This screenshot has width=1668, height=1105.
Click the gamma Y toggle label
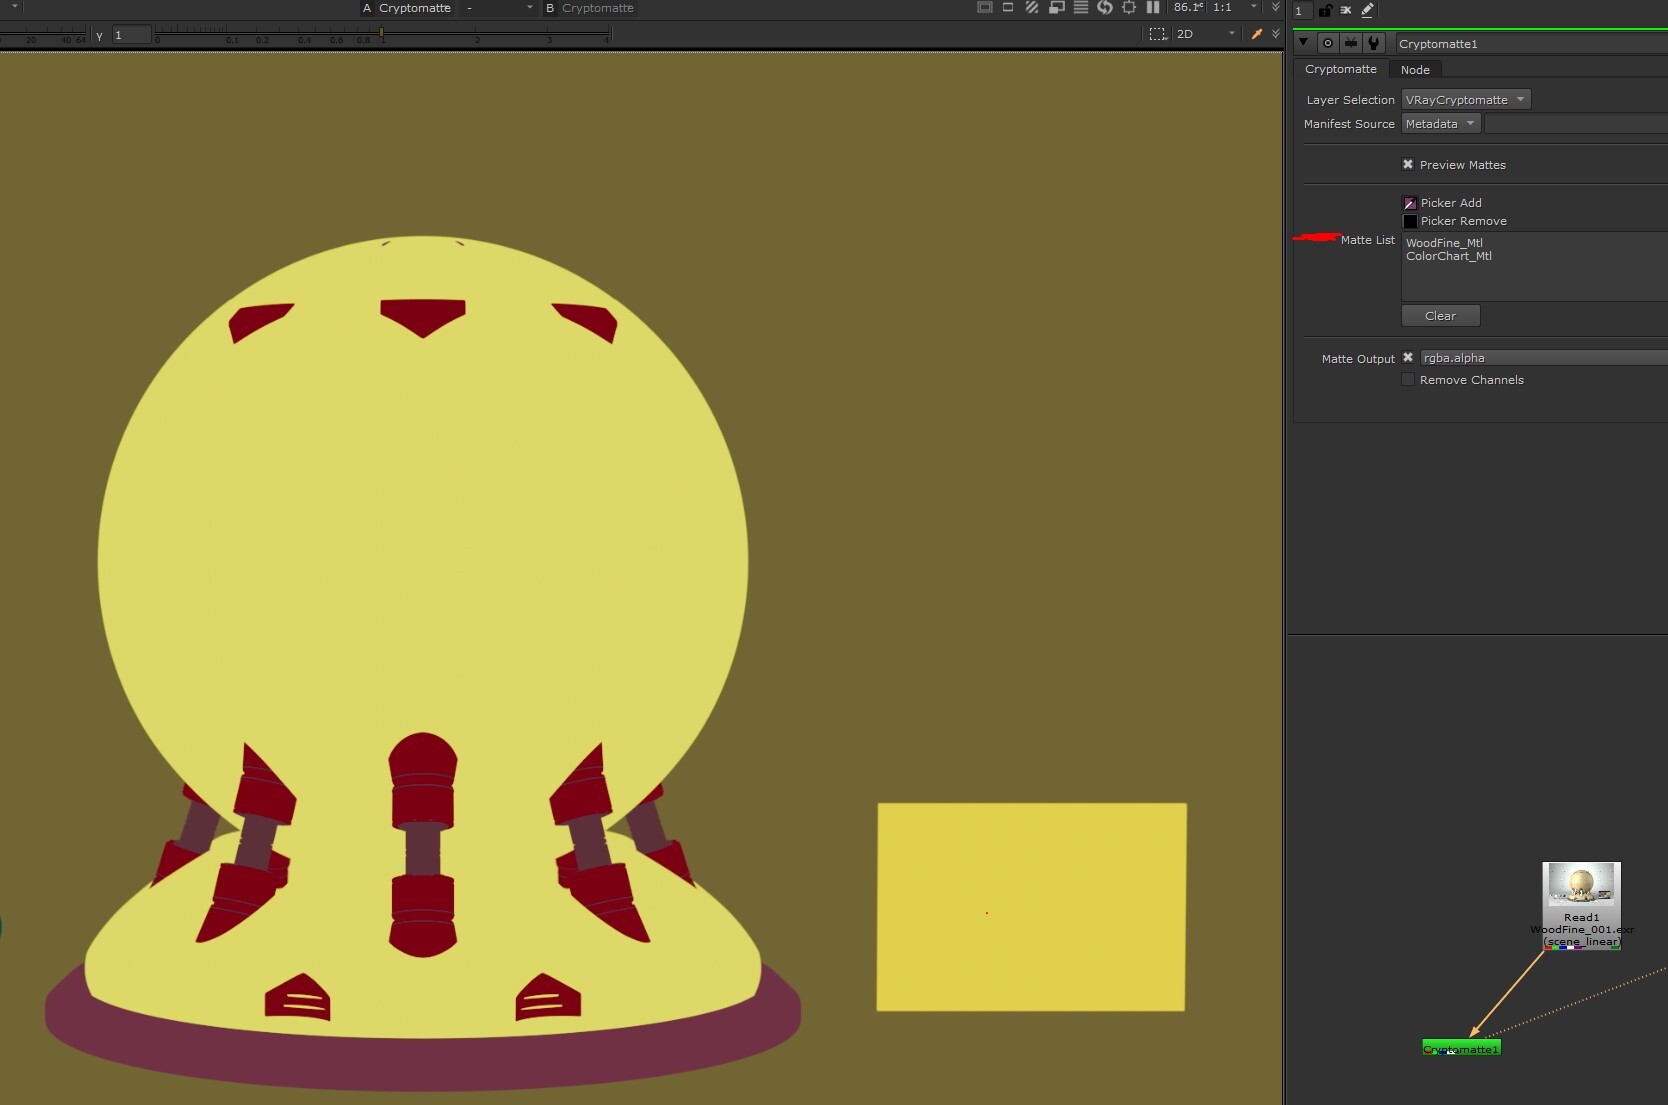[x=99, y=36]
